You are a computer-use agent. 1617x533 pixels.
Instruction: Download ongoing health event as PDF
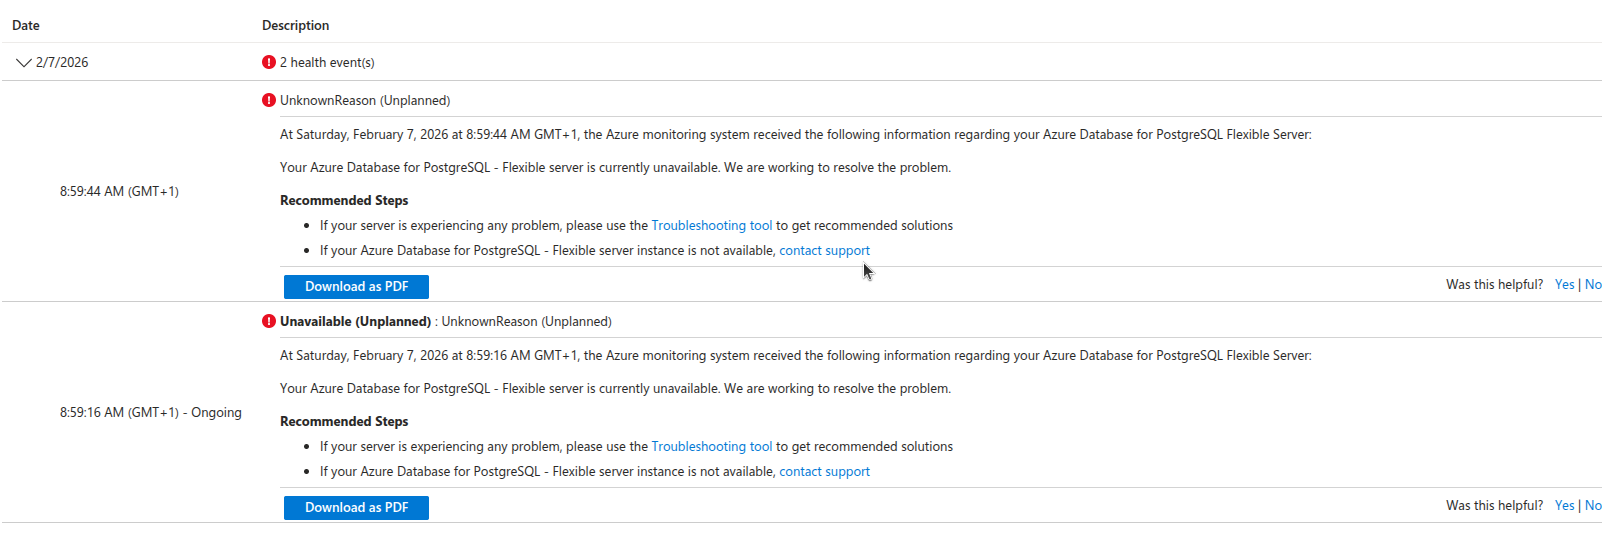click(x=356, y=508)
